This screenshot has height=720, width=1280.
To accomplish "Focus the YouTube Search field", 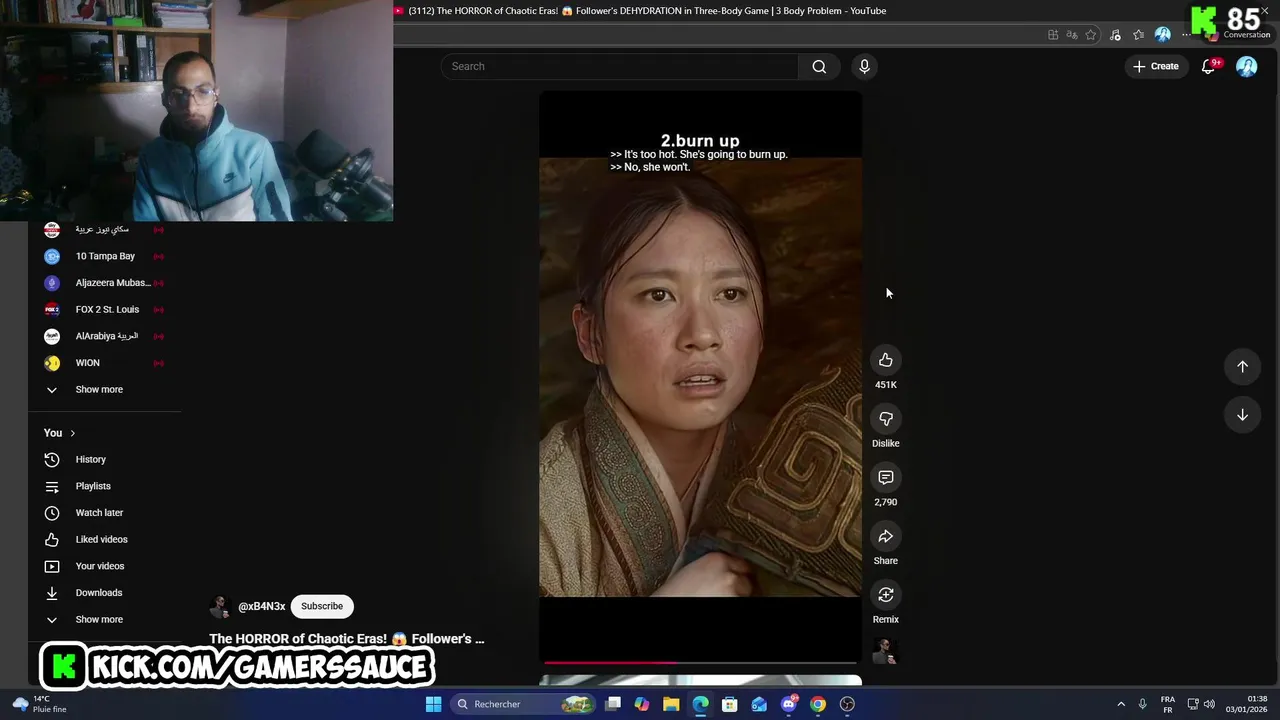I will click(x=620, y=66).
